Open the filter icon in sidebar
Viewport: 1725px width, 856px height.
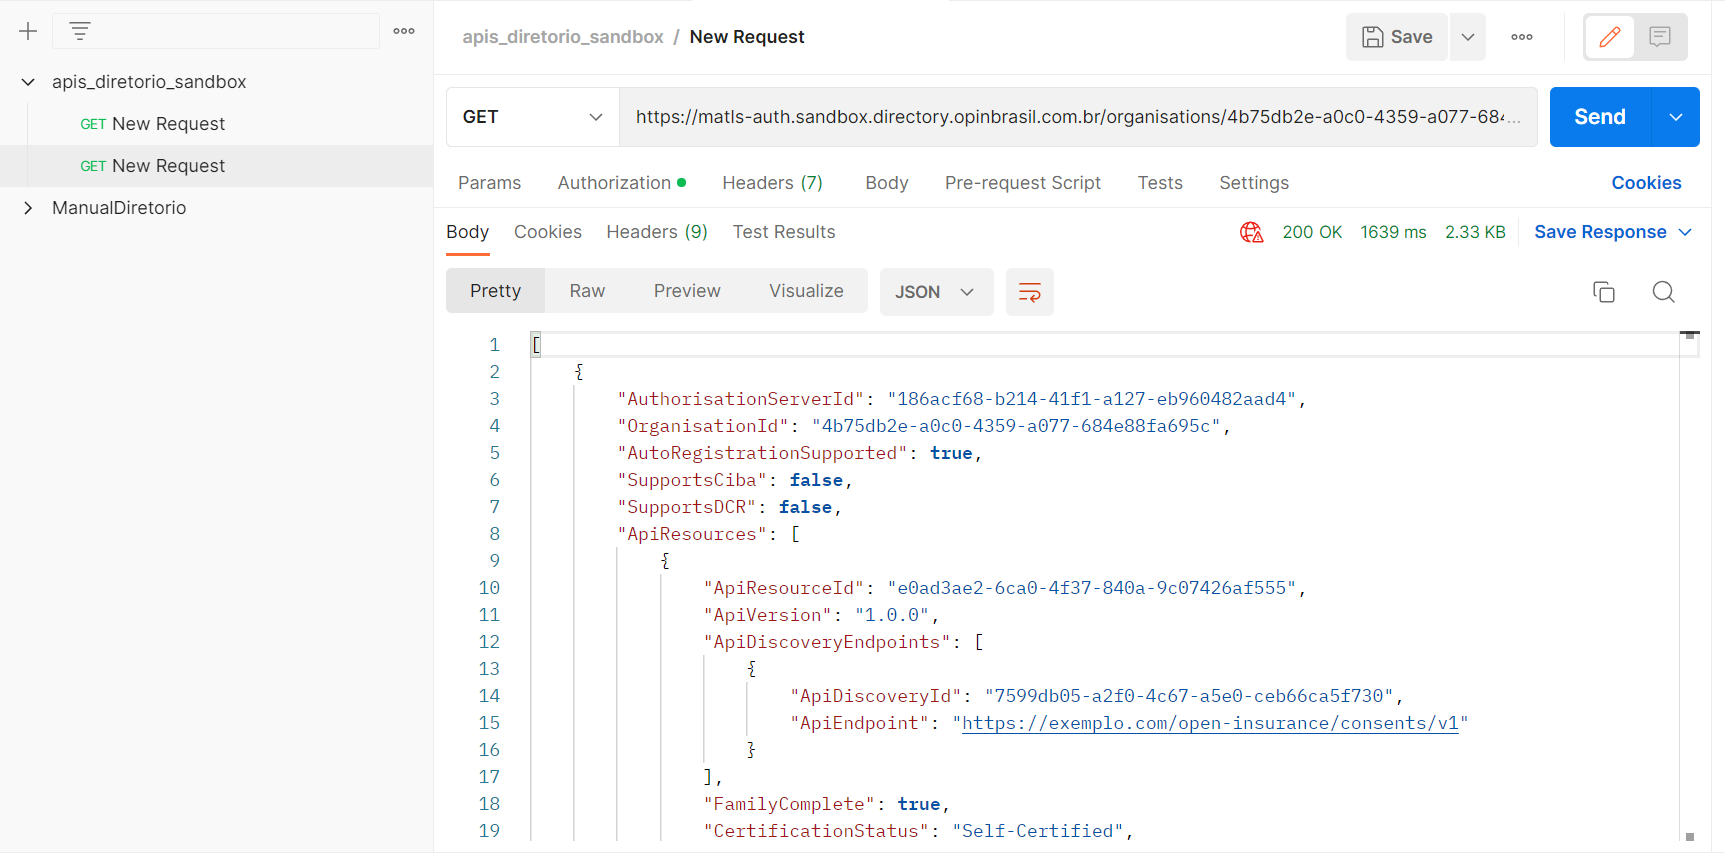point(80,31)
